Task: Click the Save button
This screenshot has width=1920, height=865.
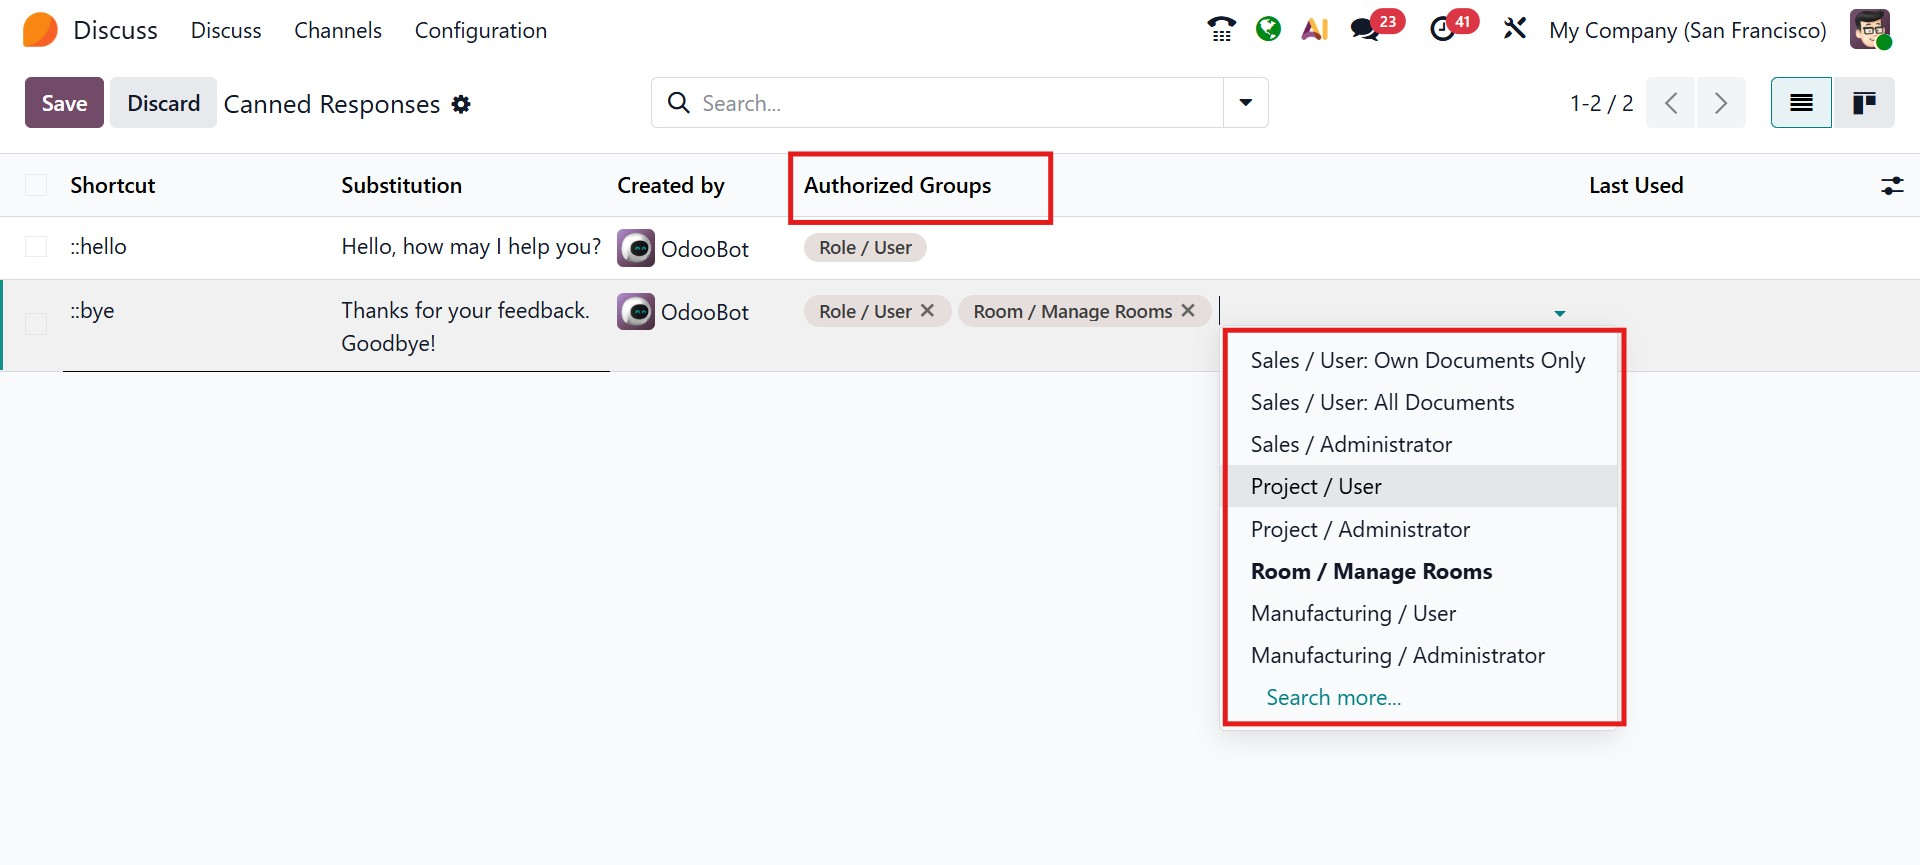Action: pos(64,103)
